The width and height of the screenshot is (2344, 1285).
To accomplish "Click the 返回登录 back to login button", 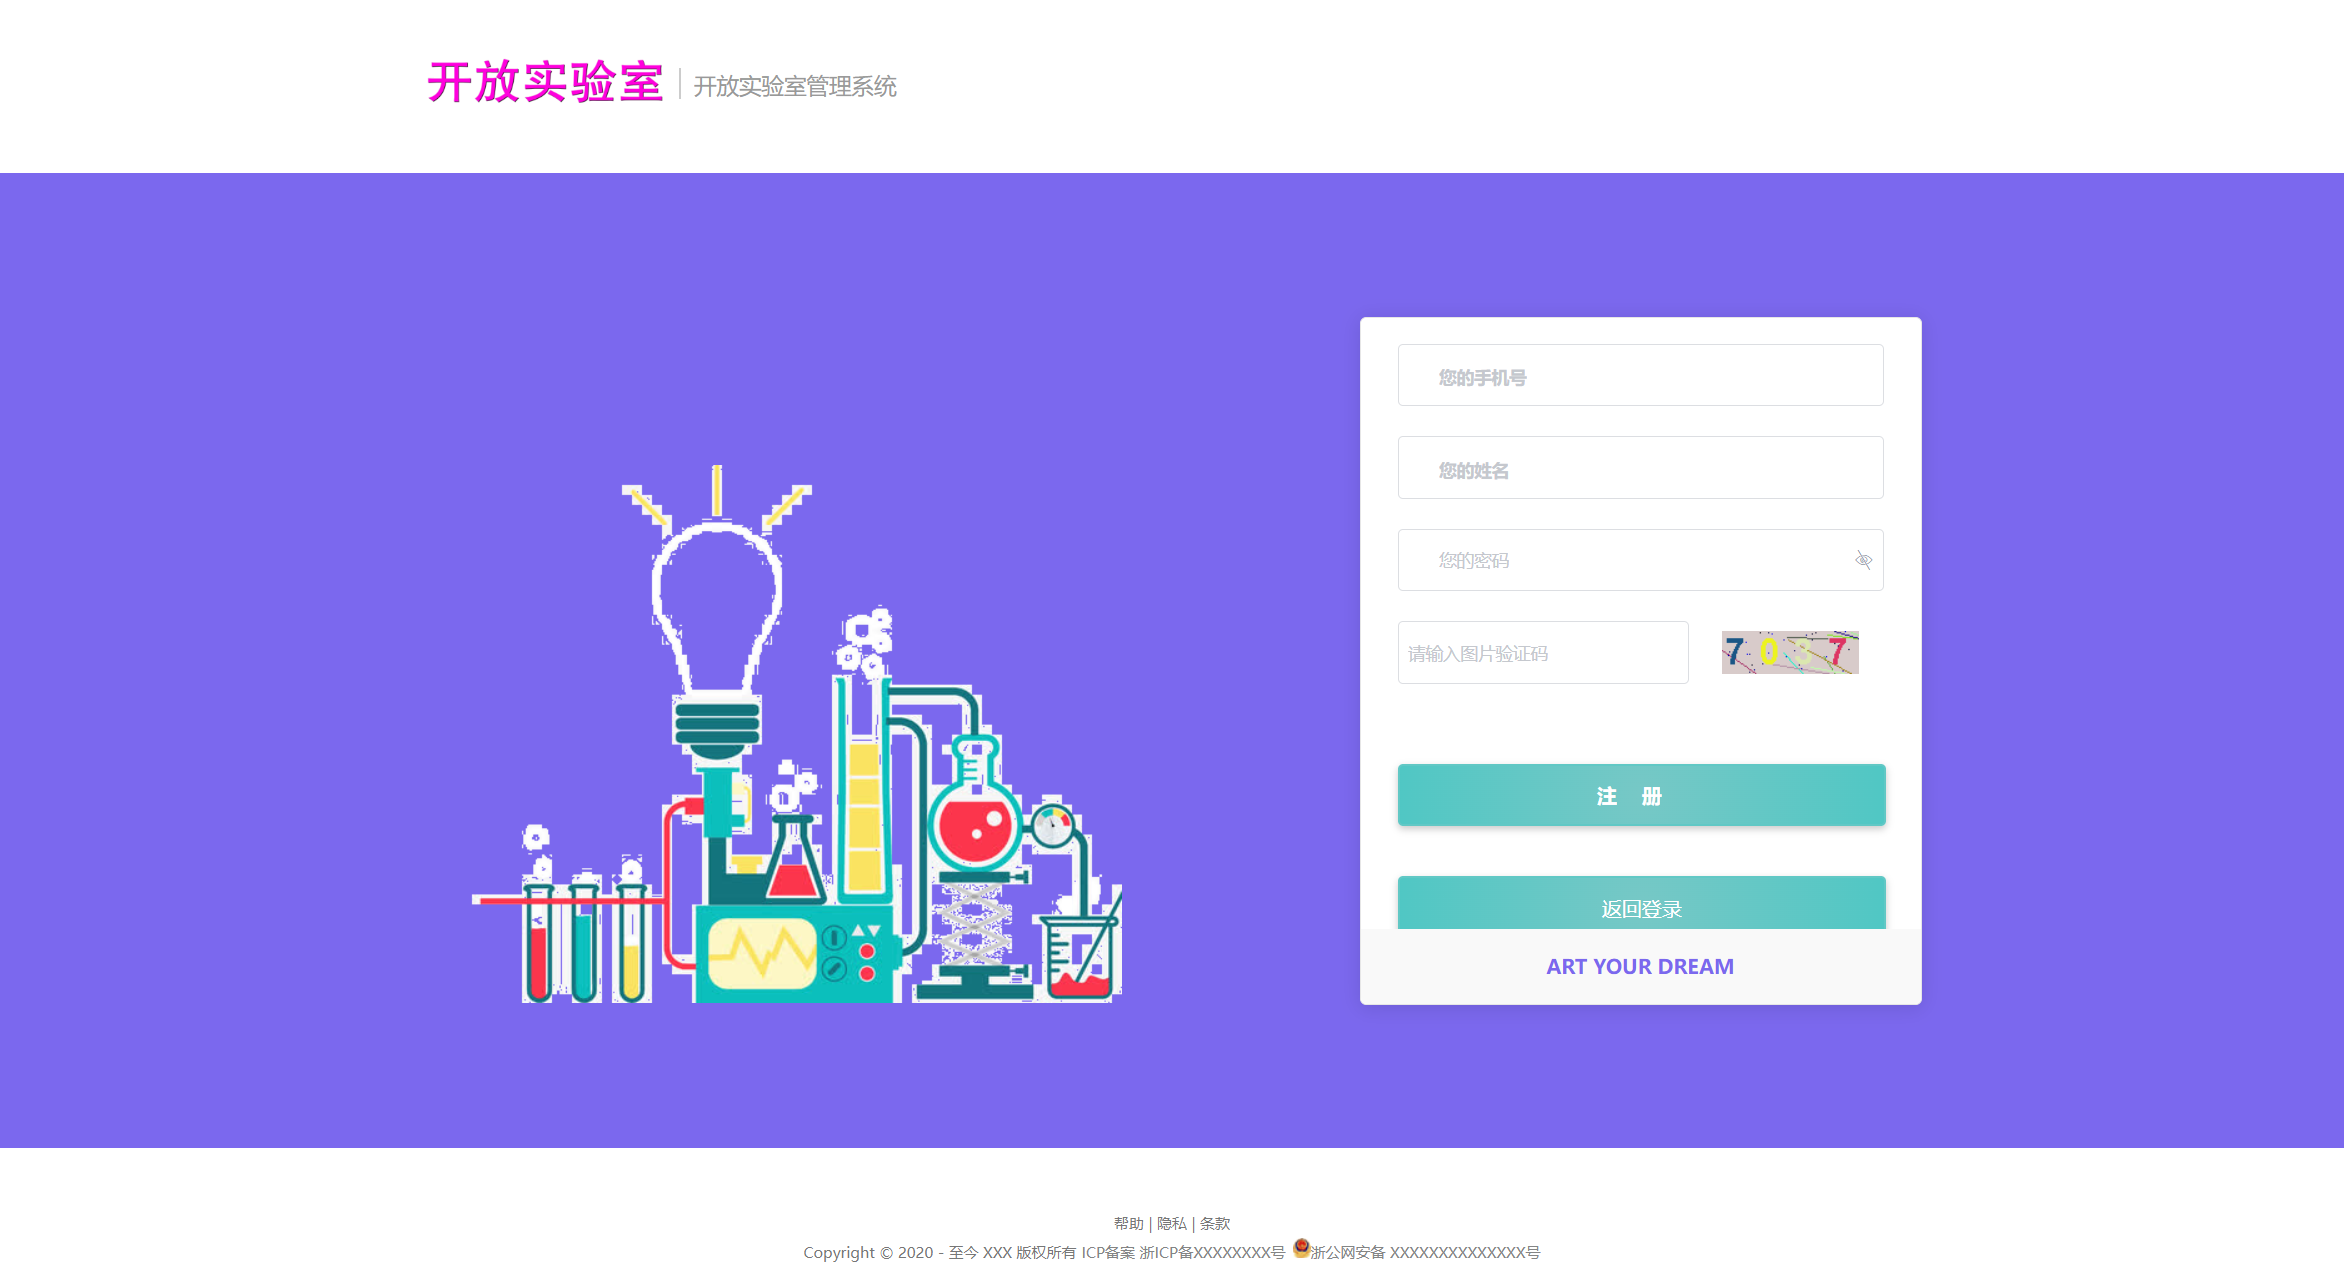I will tap(1641, 904).
